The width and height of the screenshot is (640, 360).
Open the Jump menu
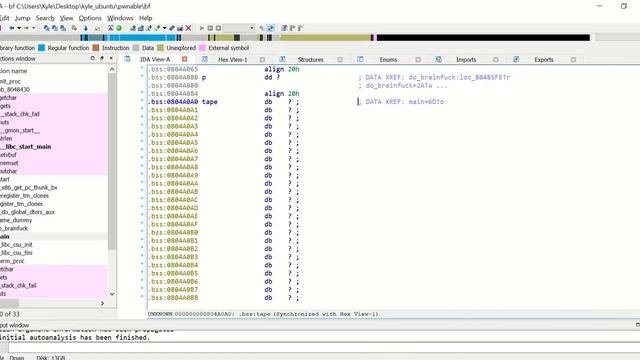pos(22,18)
